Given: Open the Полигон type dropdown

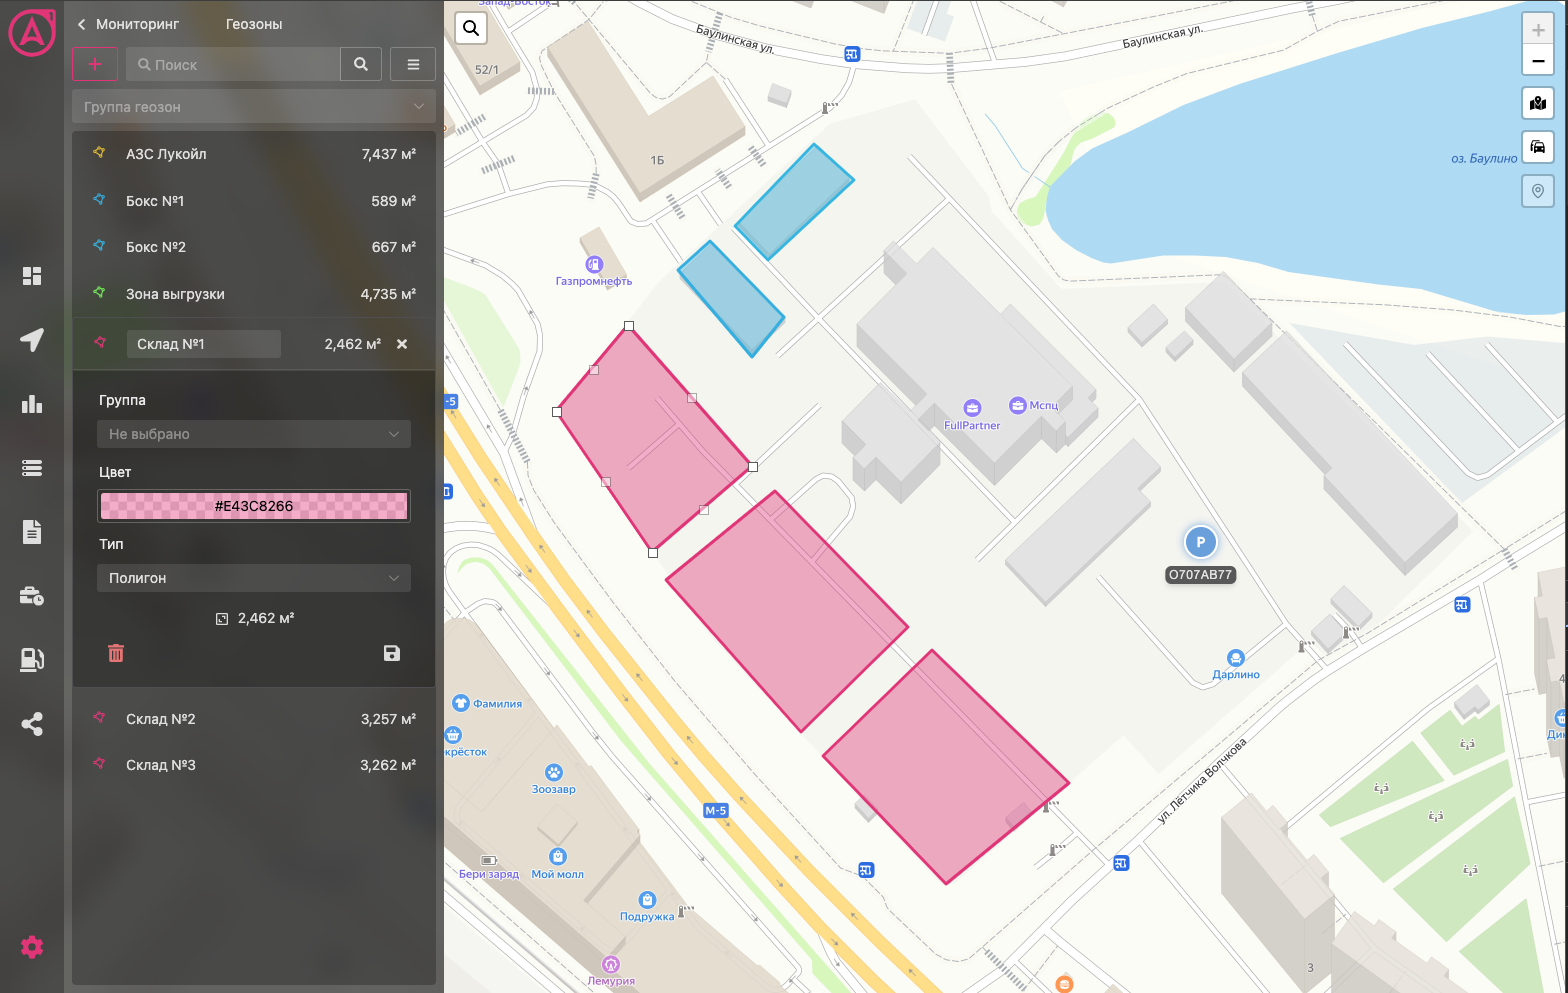Looking at the screenshot, I should tap(254, 578).
